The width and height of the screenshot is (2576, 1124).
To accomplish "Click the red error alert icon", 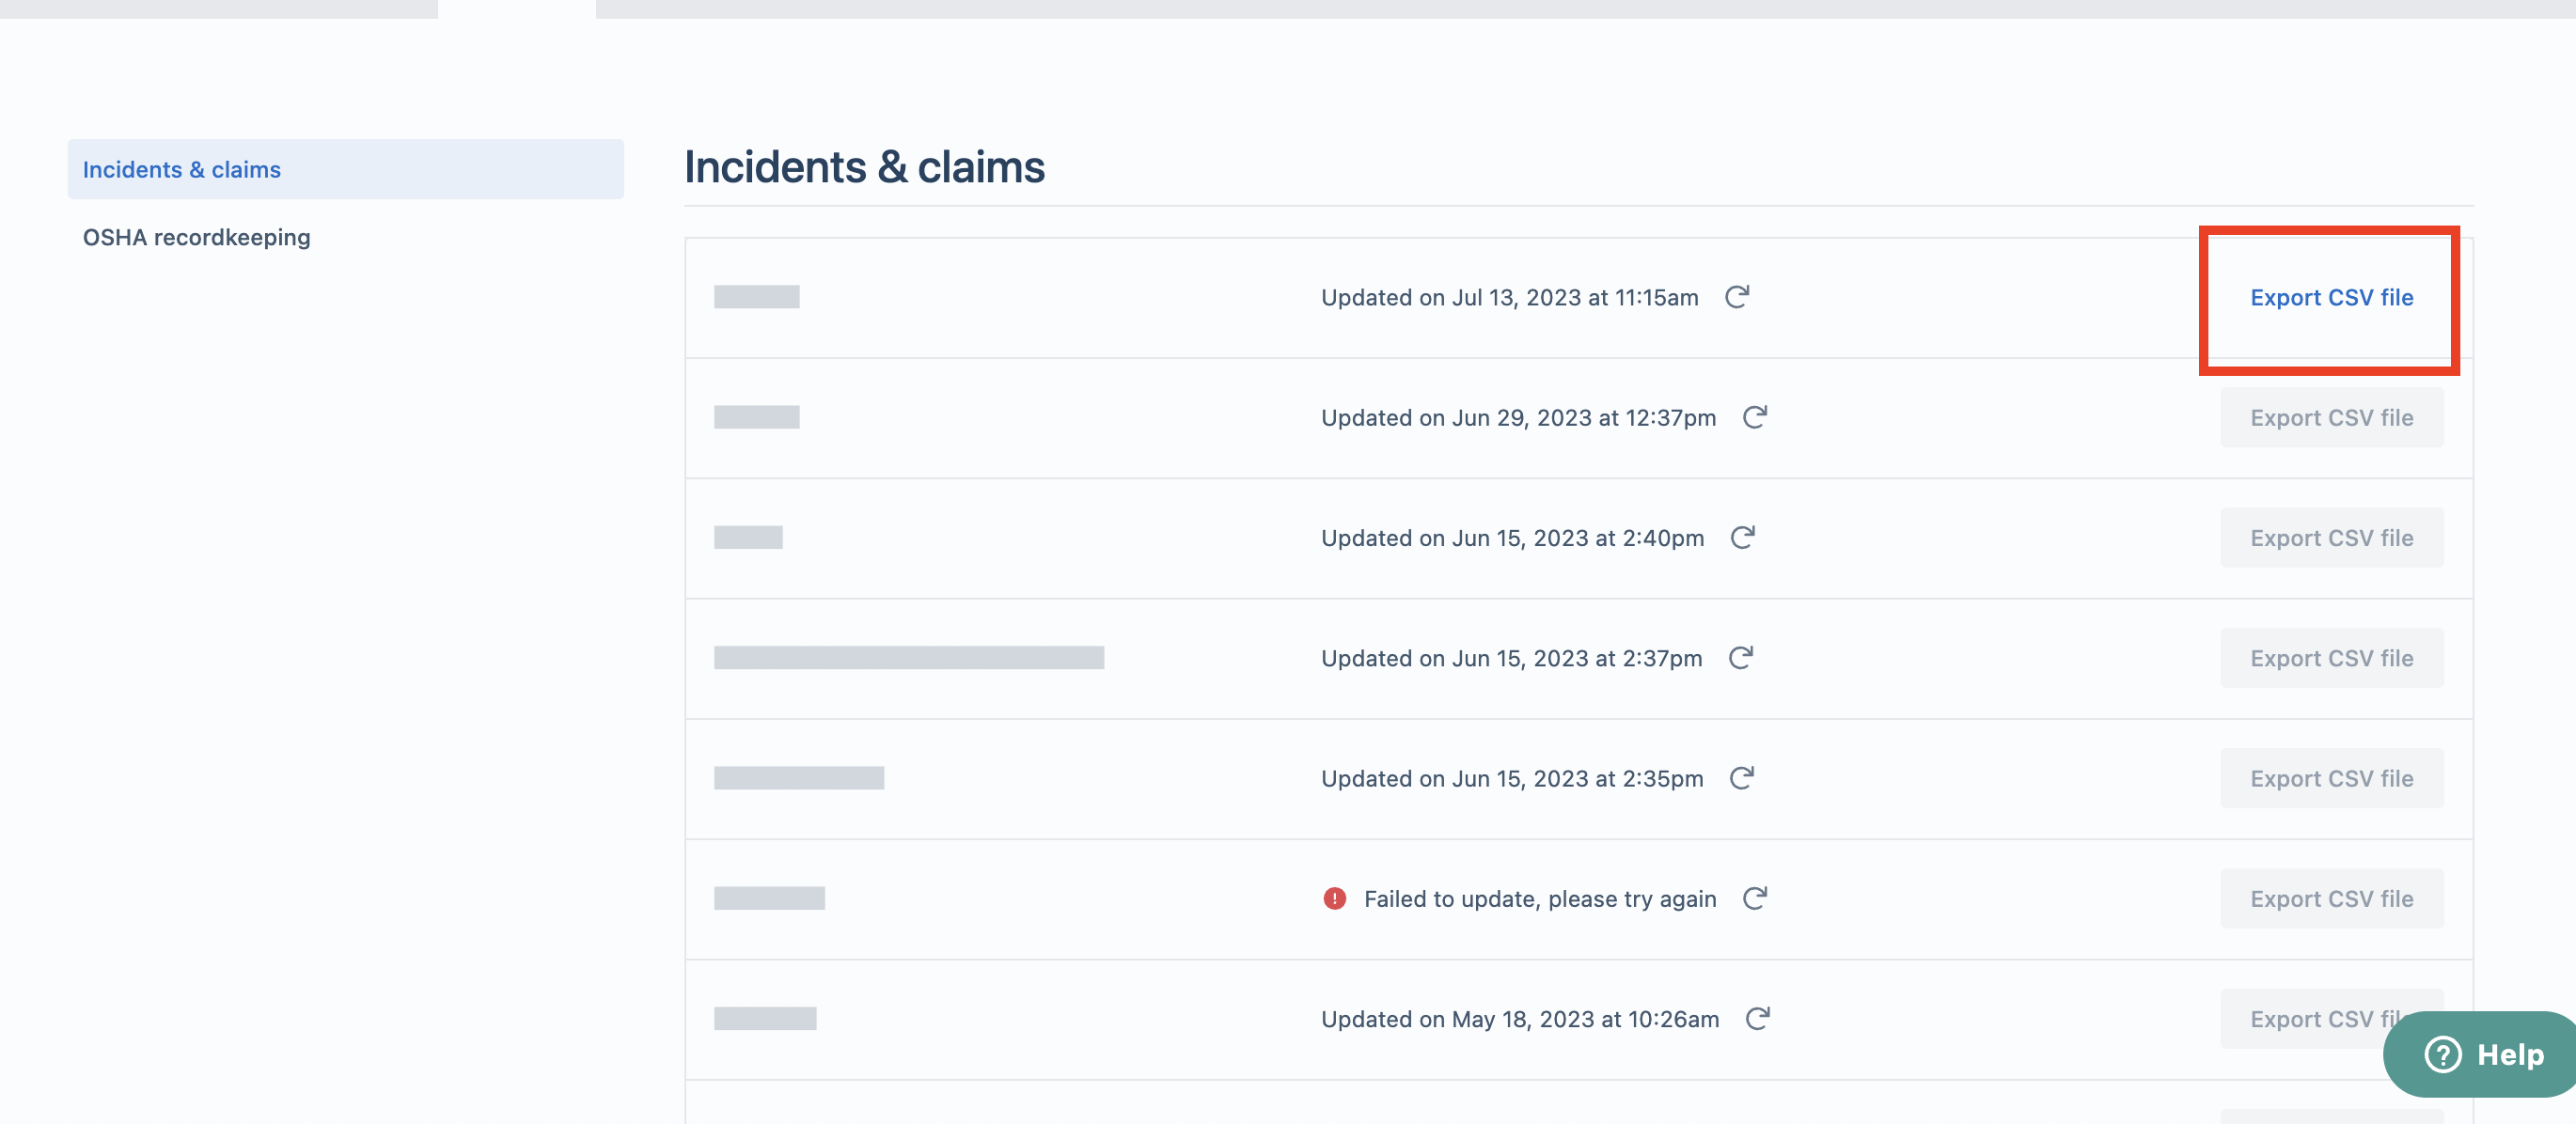I will tap(1334, 898).
